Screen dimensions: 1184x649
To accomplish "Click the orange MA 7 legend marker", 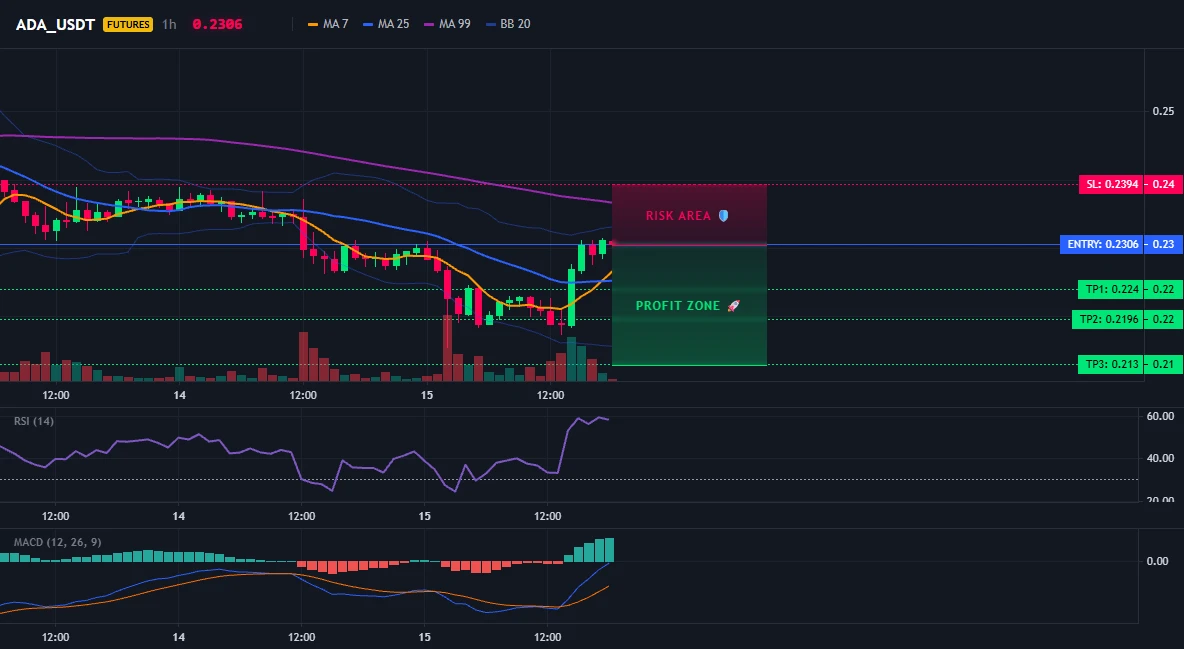I will (x=313, y=24).
